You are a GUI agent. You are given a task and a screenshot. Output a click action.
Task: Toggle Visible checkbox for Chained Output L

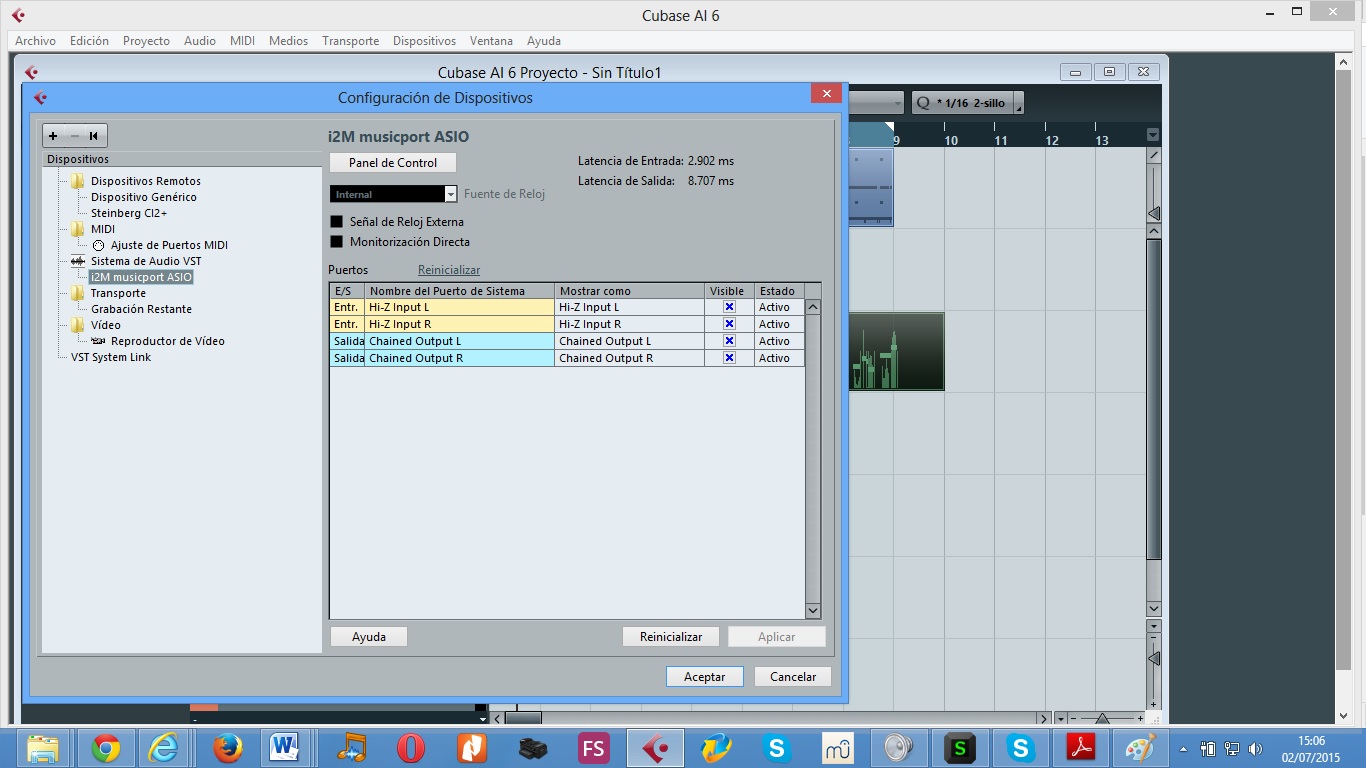729,341
